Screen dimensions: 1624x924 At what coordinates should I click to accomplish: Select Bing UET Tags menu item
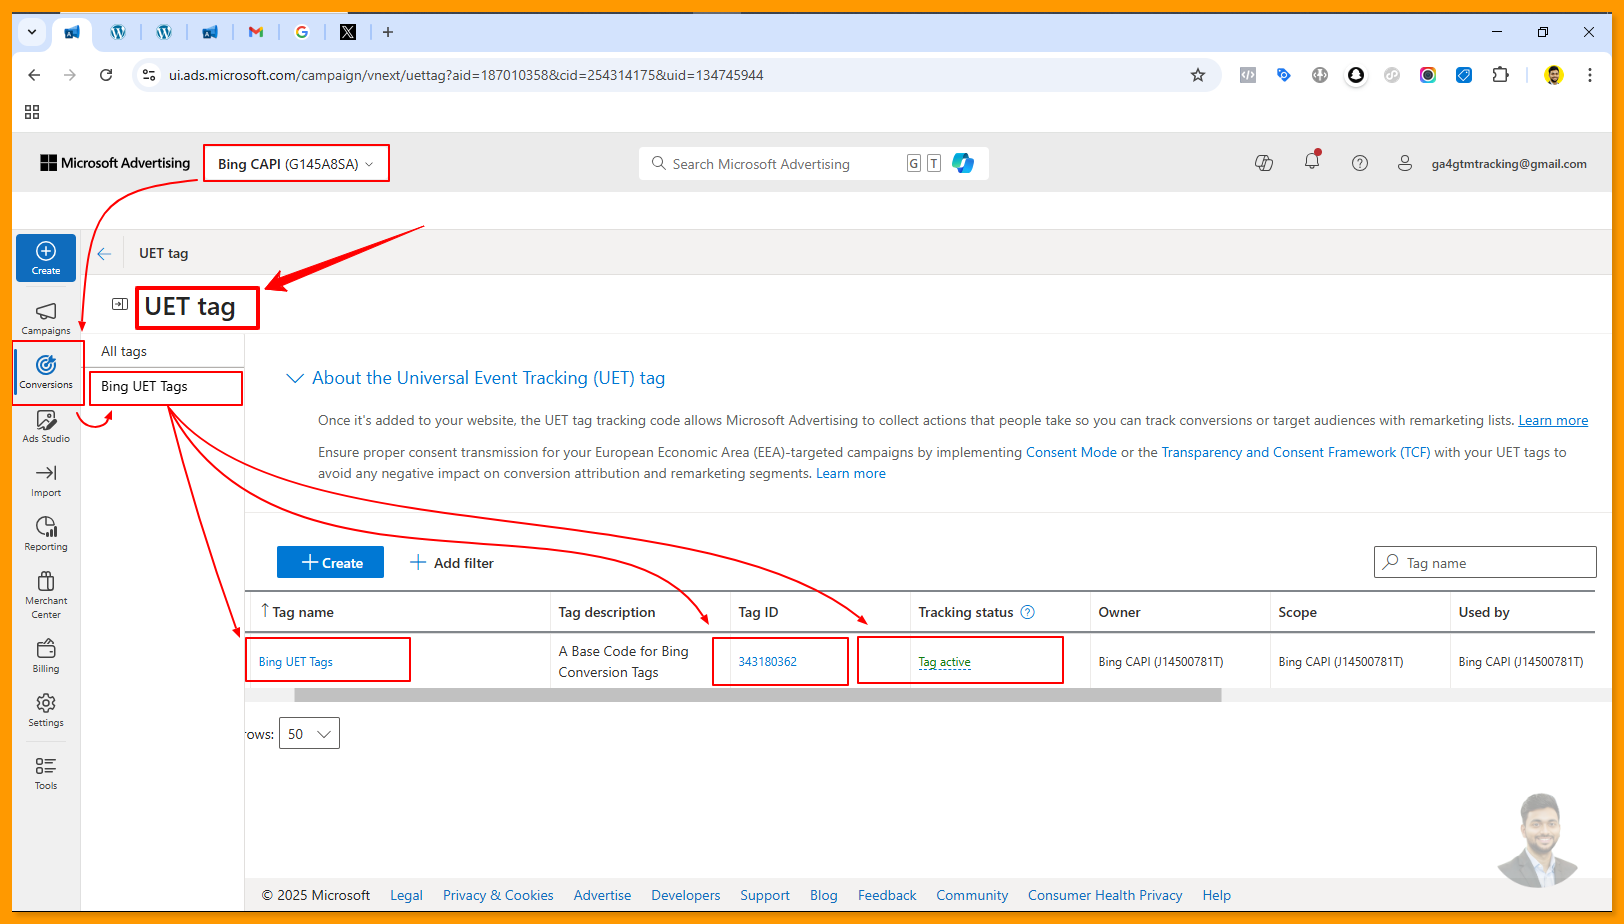tap(145, 387)
